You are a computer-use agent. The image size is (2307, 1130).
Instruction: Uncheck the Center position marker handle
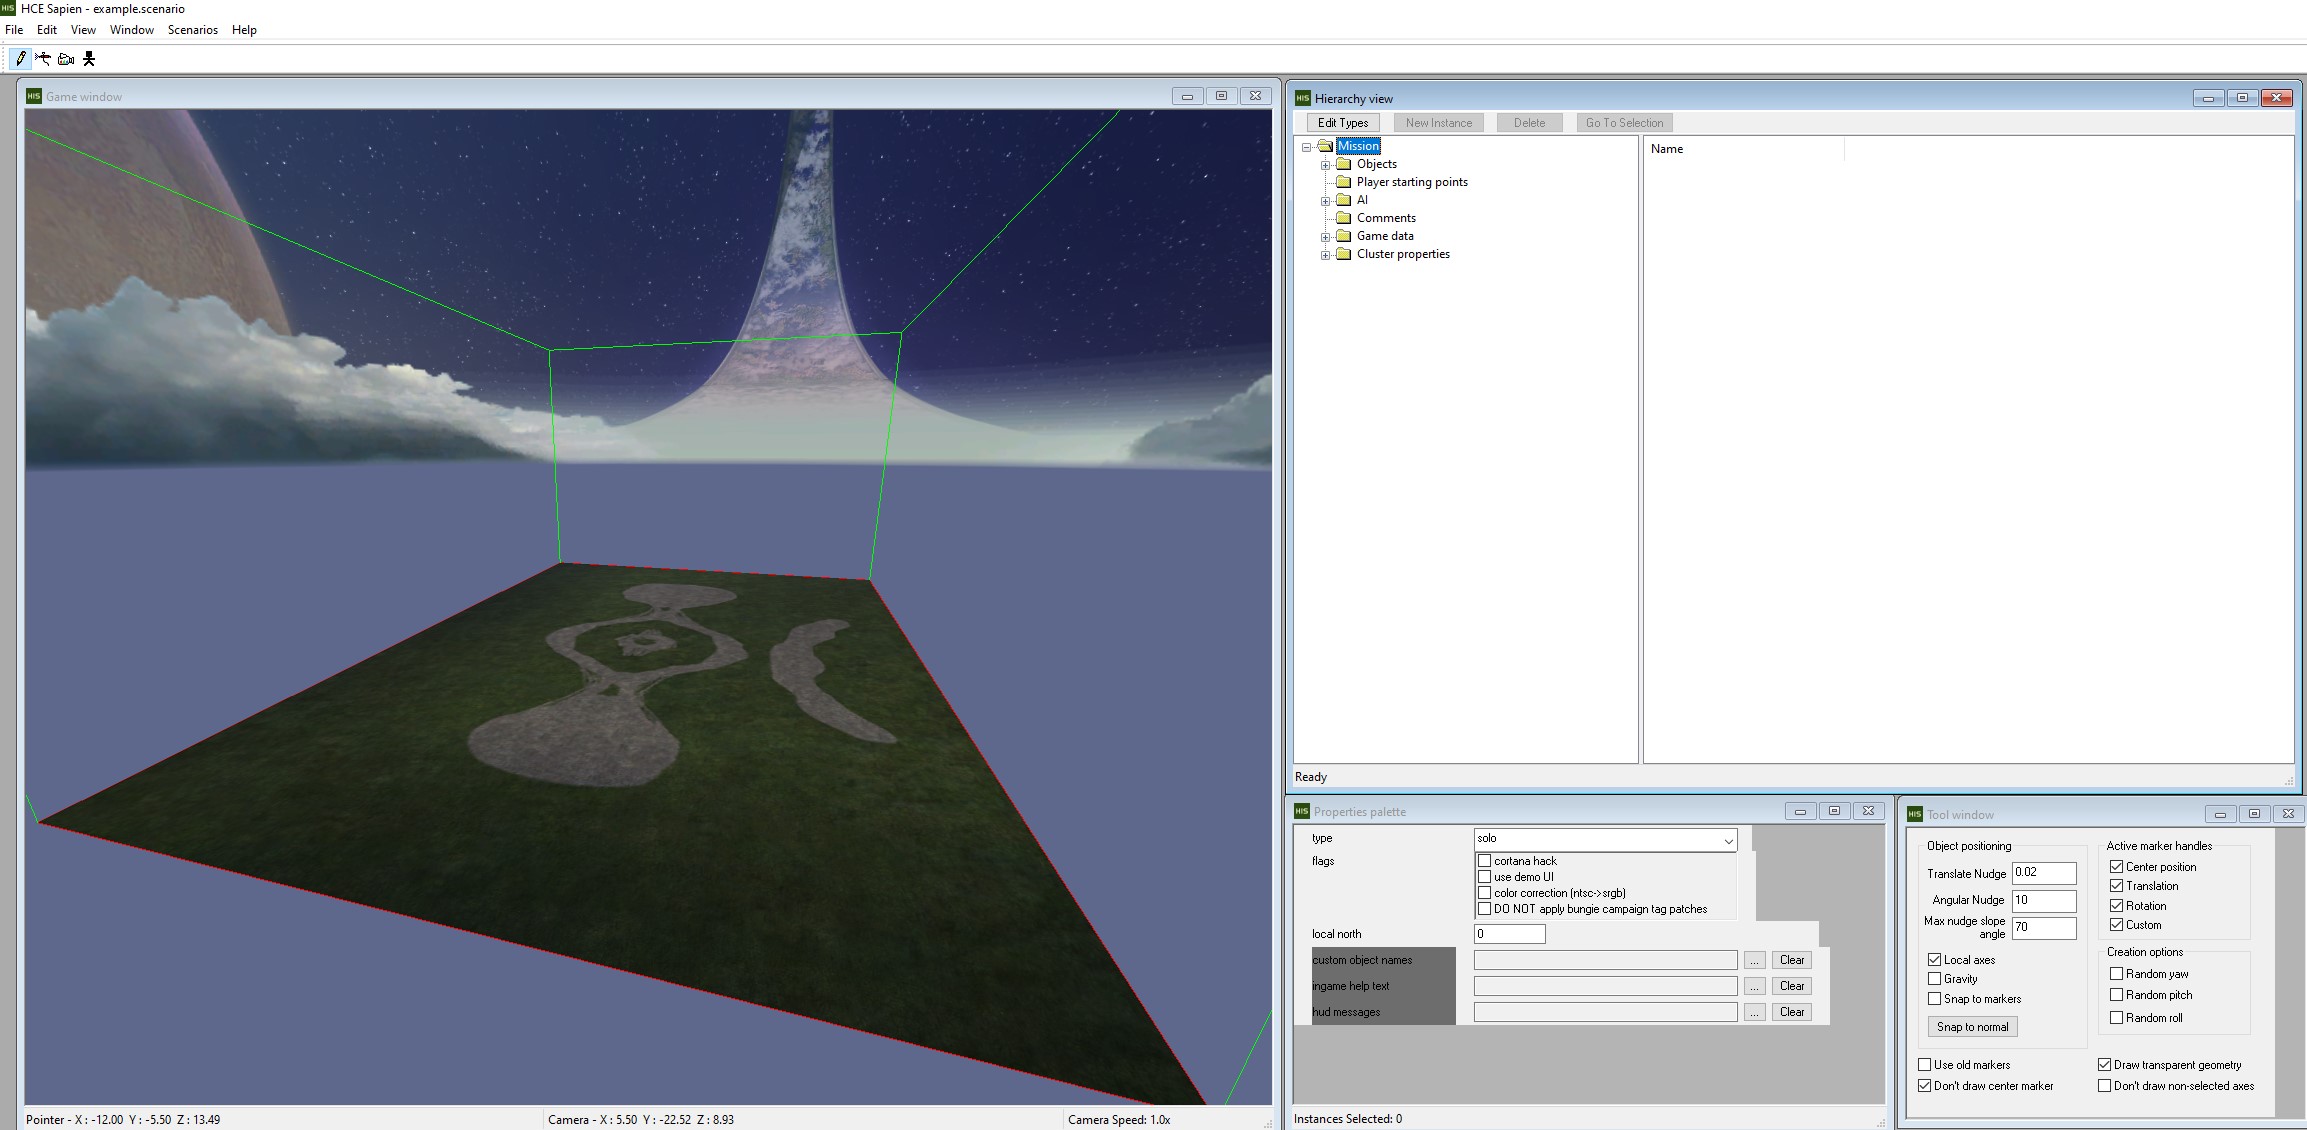2116,867
